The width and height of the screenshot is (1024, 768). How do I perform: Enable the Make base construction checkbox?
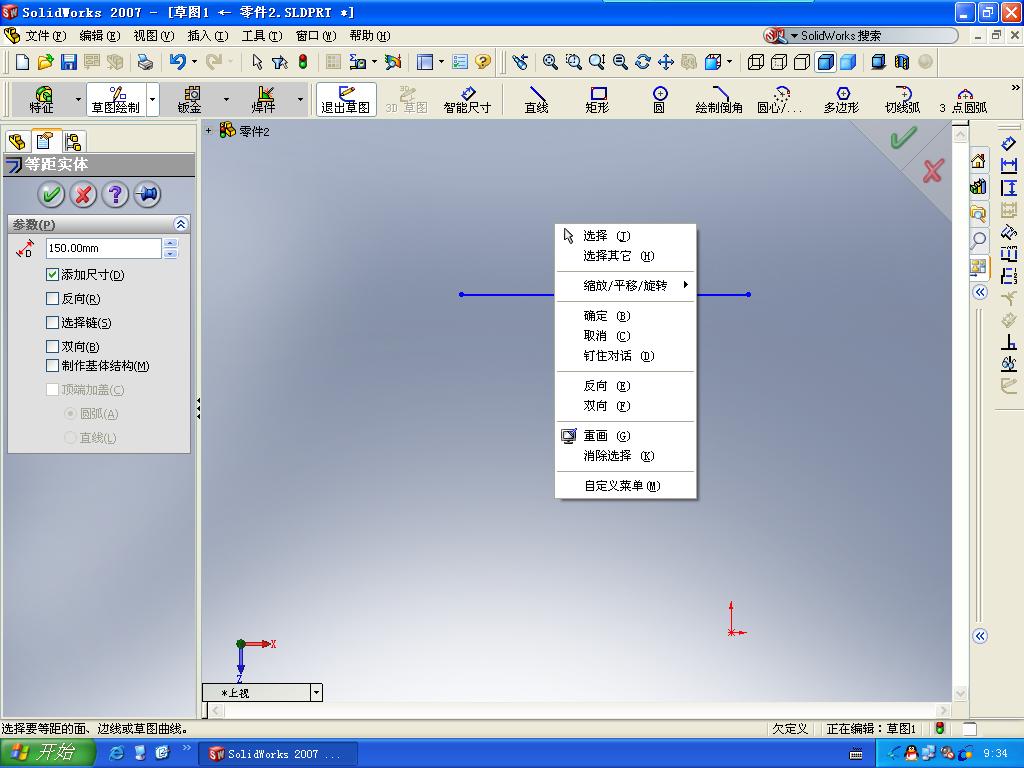coord(53,366)
